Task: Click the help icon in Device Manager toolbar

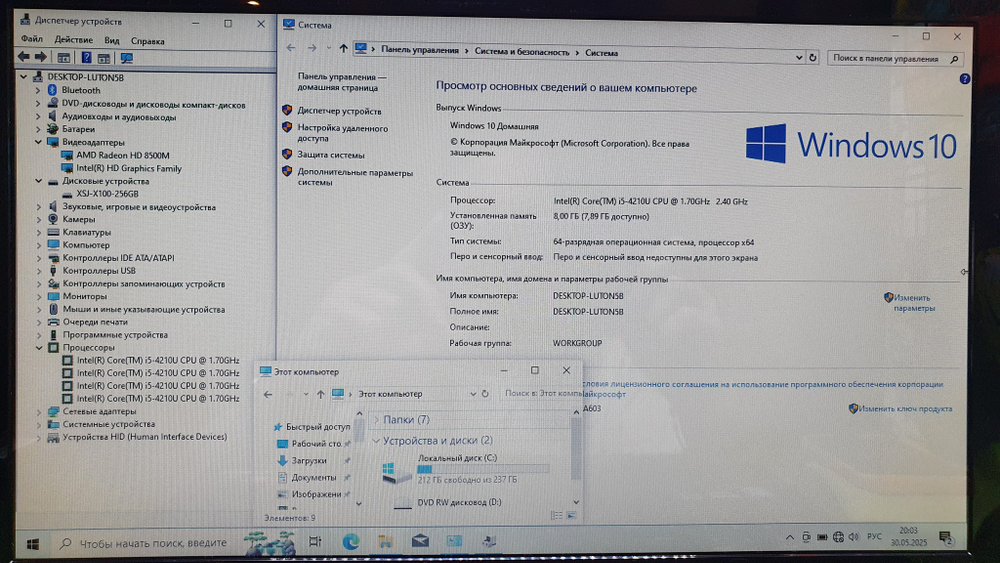Action: (86, 57)
